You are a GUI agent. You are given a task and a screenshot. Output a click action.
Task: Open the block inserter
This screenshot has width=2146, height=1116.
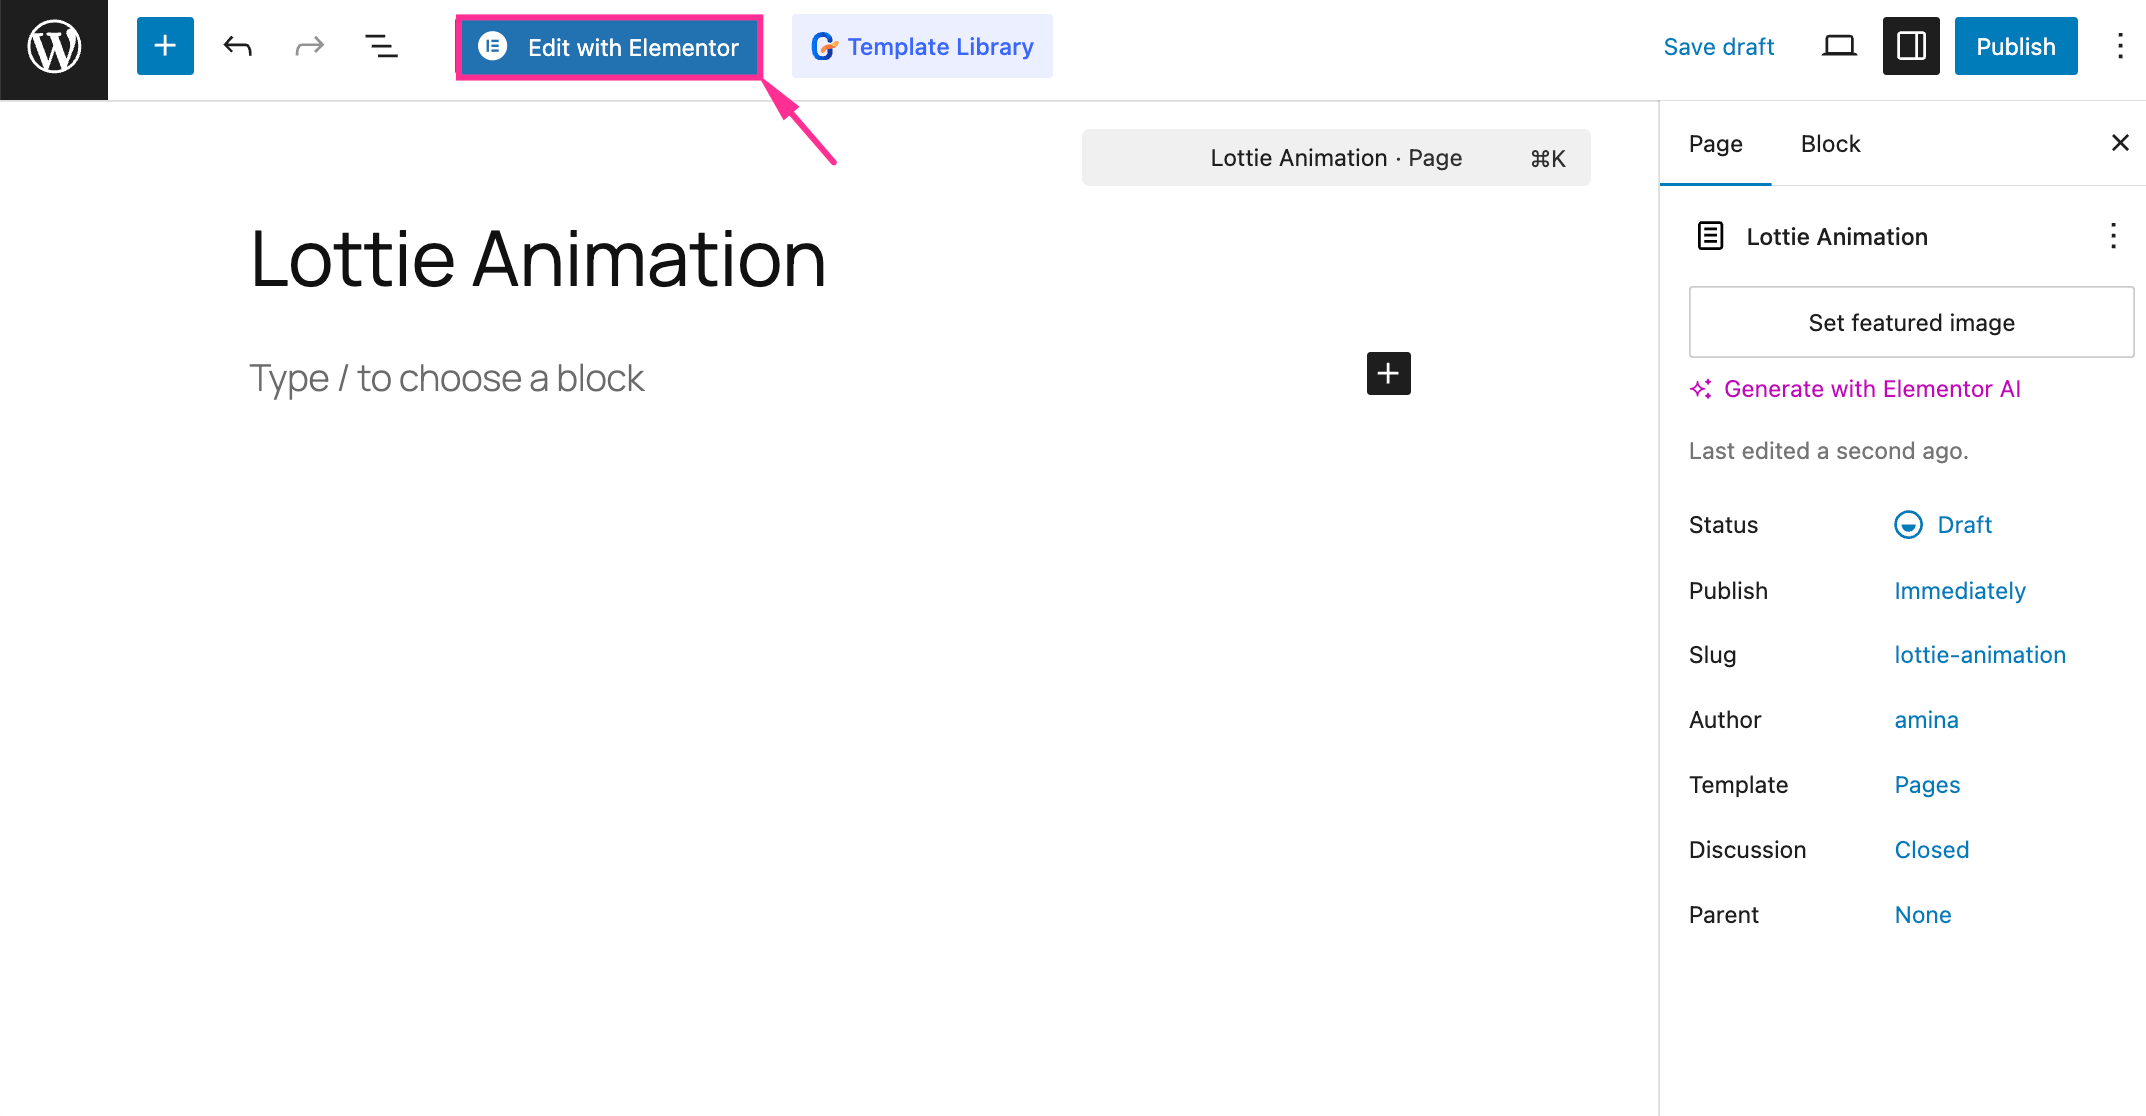tap(163, 46)
